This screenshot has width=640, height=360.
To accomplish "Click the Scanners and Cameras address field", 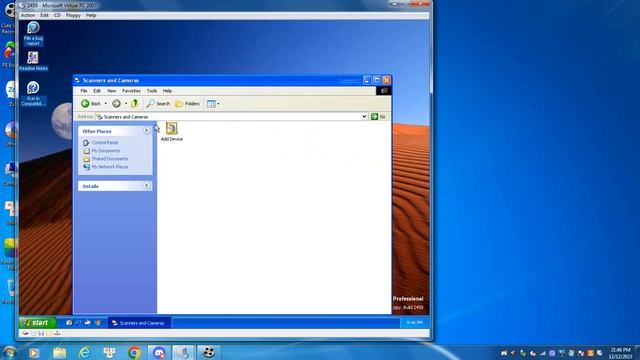I will coord(231,117).
